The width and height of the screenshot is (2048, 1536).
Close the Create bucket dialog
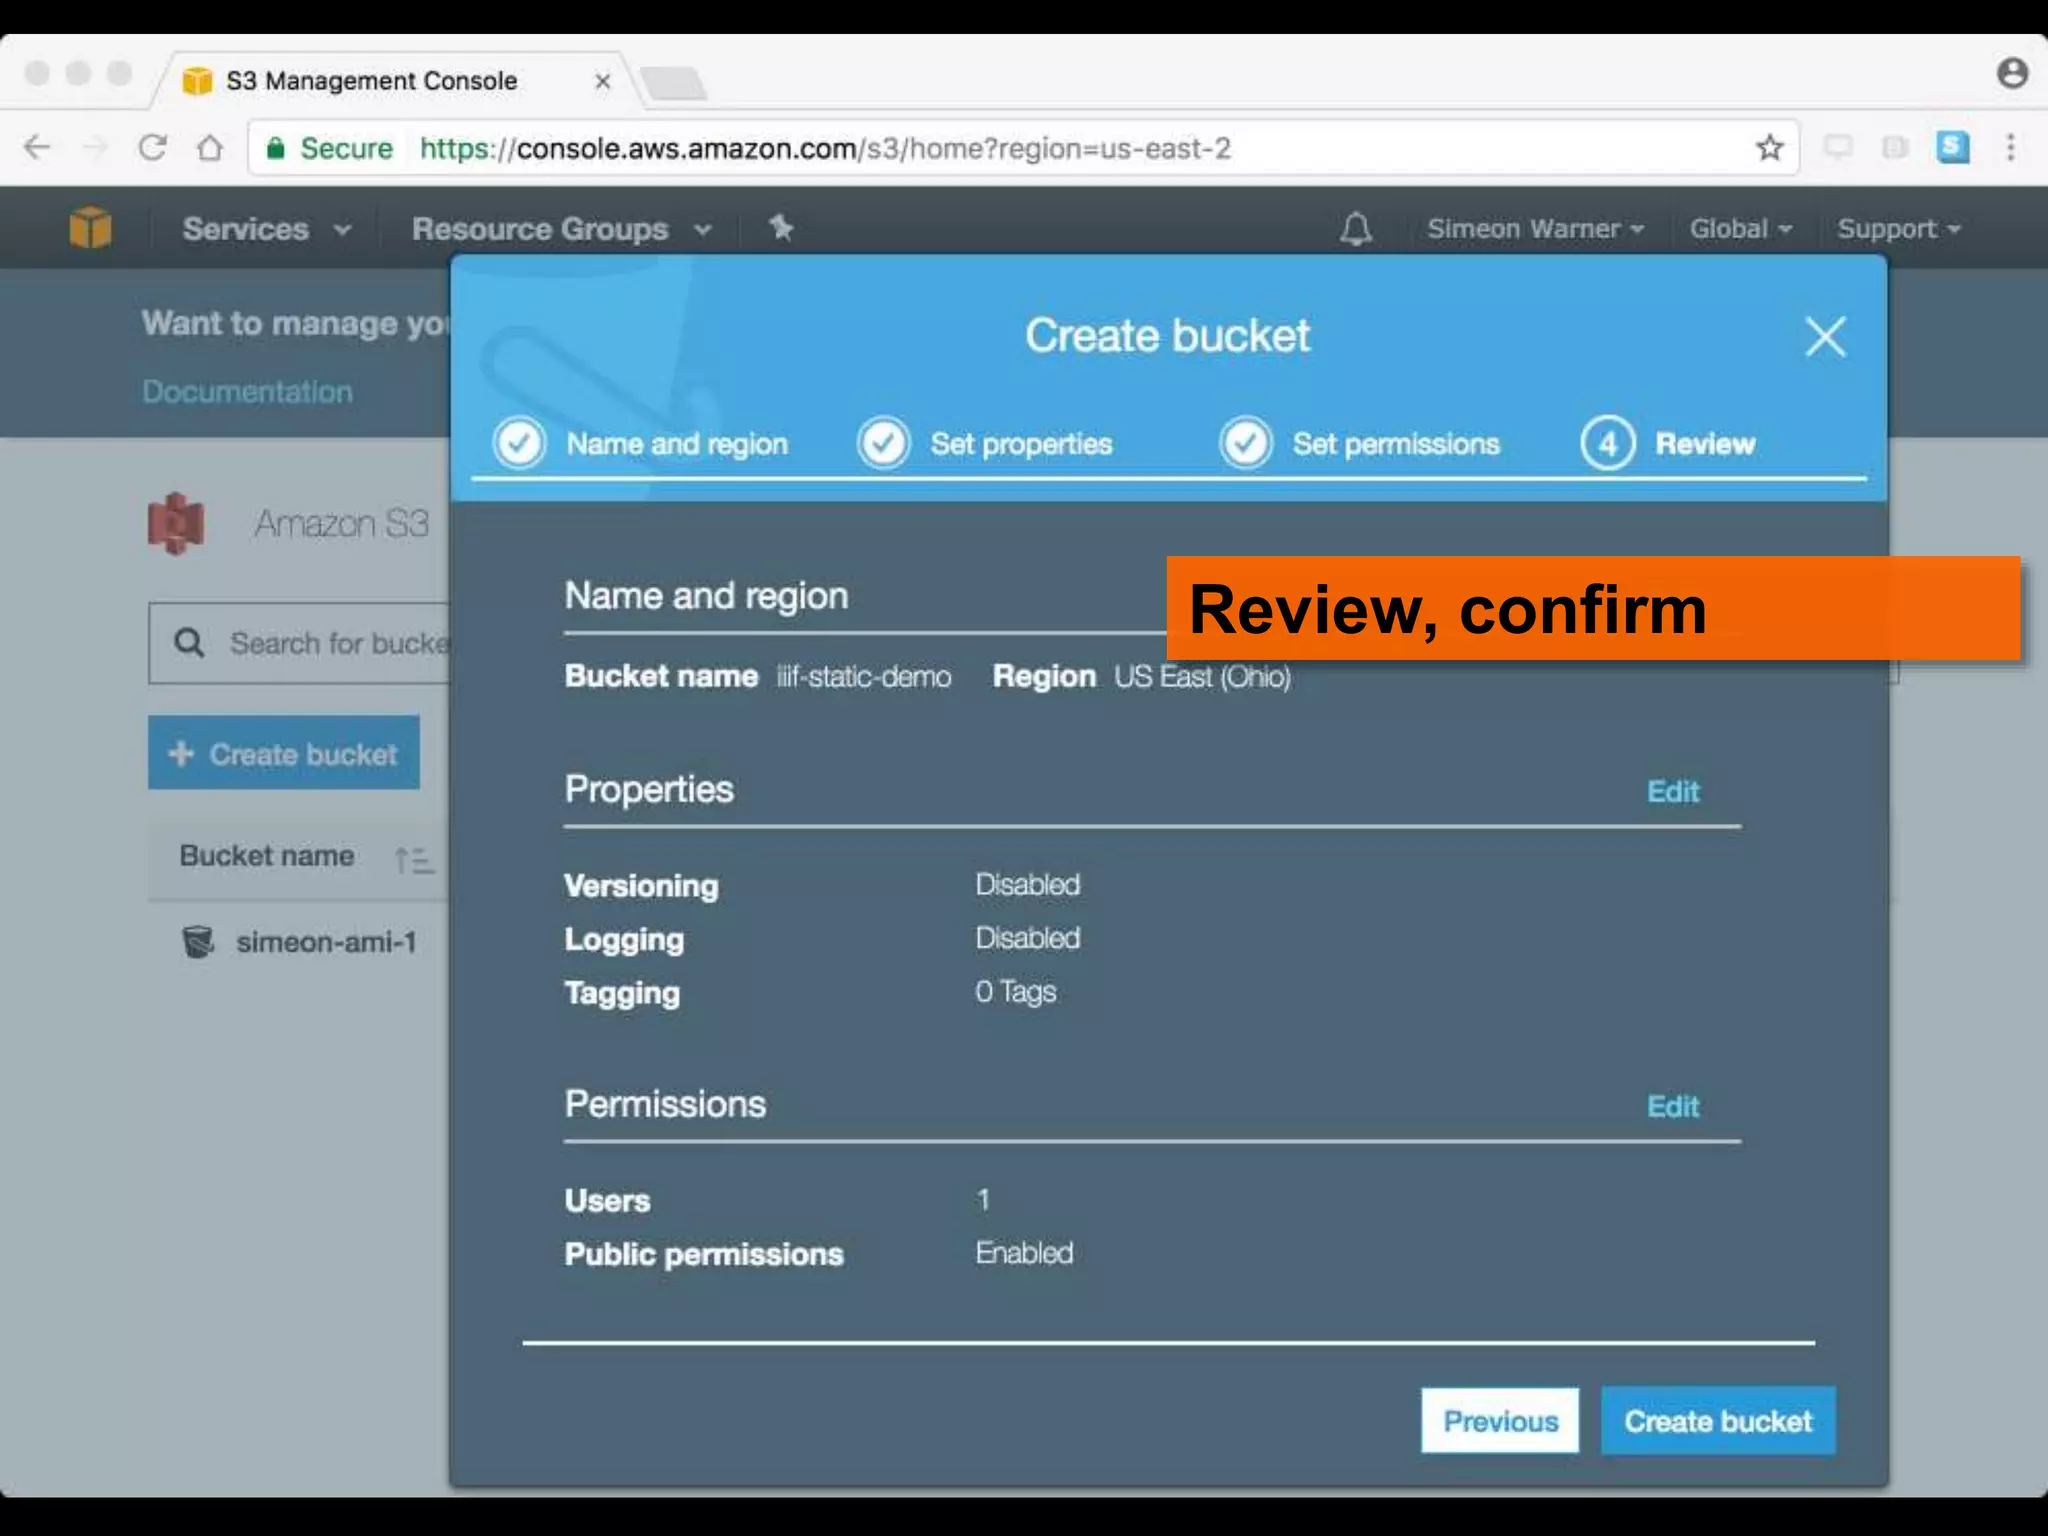click(x=1825, y=337)
